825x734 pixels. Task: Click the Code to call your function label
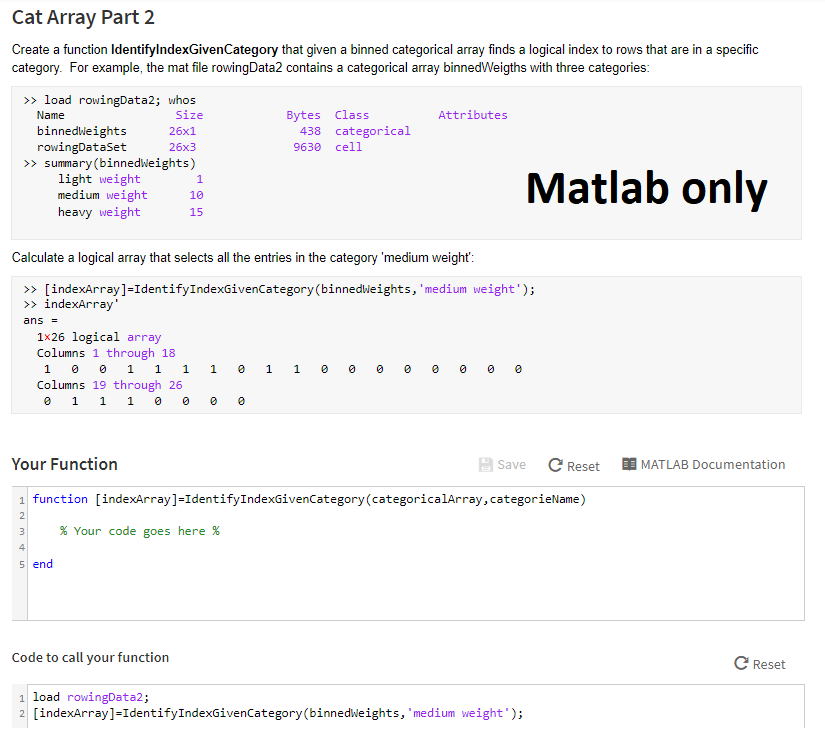point(90,658)
